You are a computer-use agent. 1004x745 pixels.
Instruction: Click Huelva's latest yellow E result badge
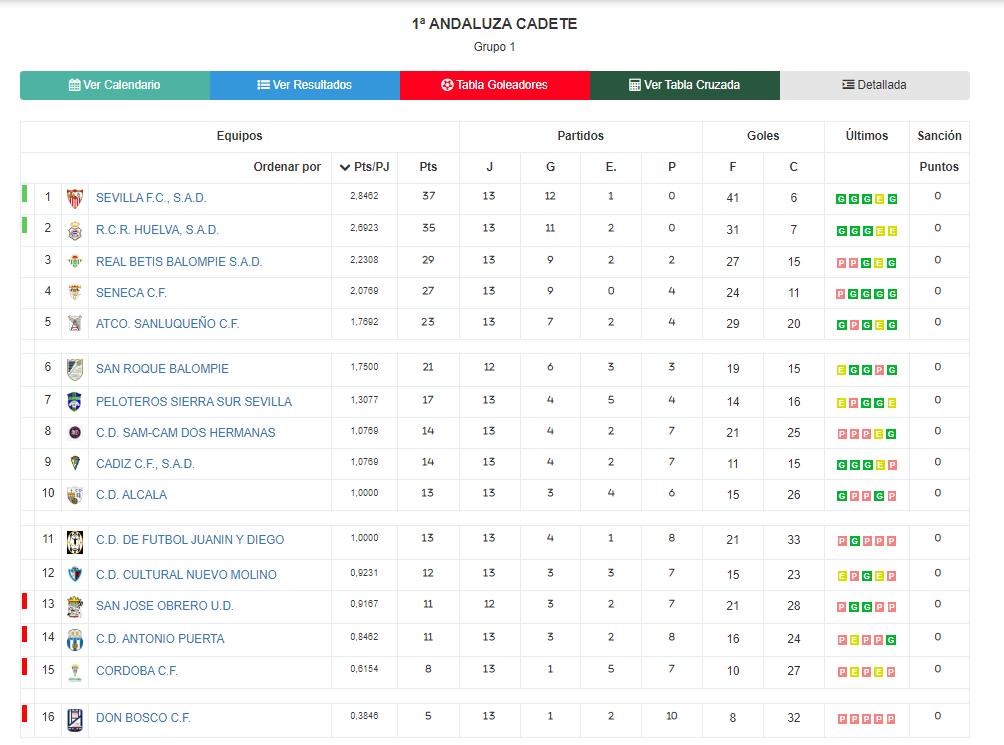[x=892, y=231]
